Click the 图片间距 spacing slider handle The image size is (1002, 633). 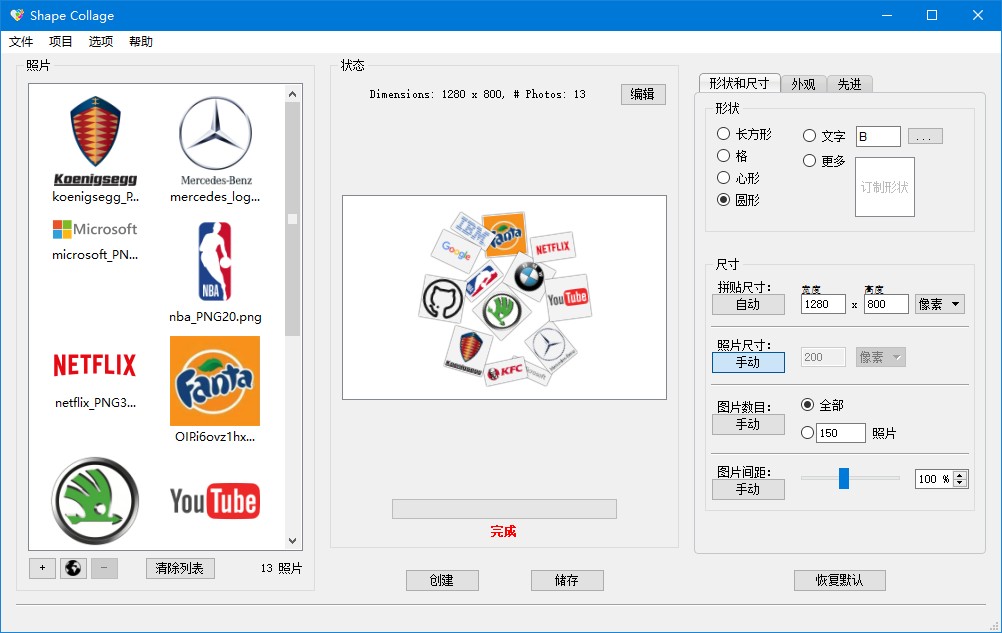point(844,478)
